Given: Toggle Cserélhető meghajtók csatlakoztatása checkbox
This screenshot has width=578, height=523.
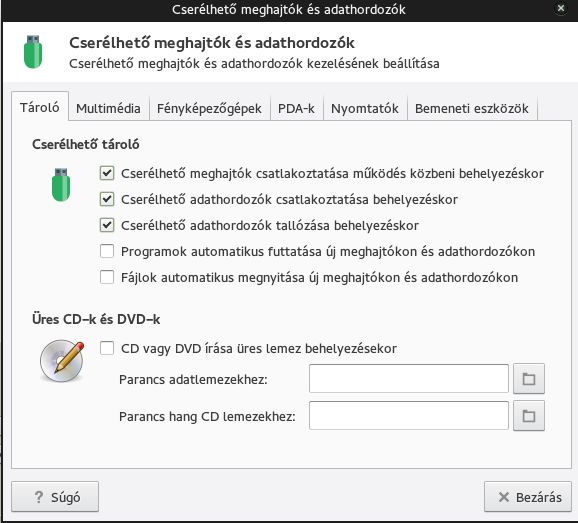Looking at the screenshot, I should point(107,173).
